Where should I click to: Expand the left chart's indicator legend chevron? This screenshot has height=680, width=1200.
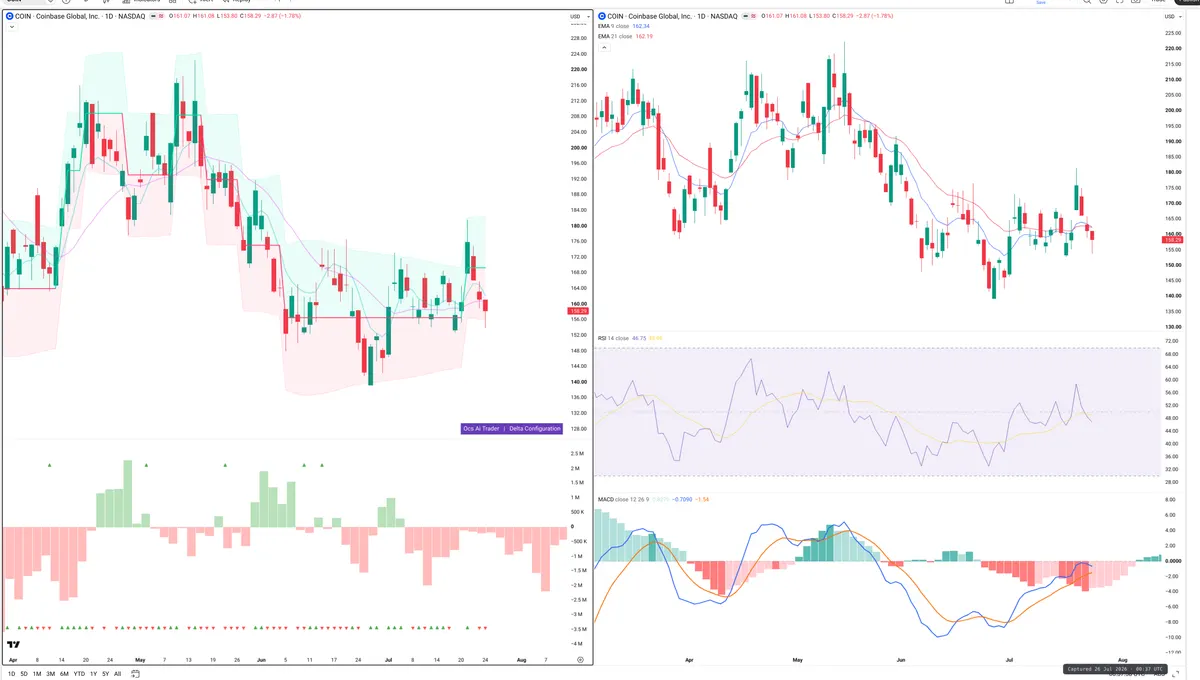[11, 27]
